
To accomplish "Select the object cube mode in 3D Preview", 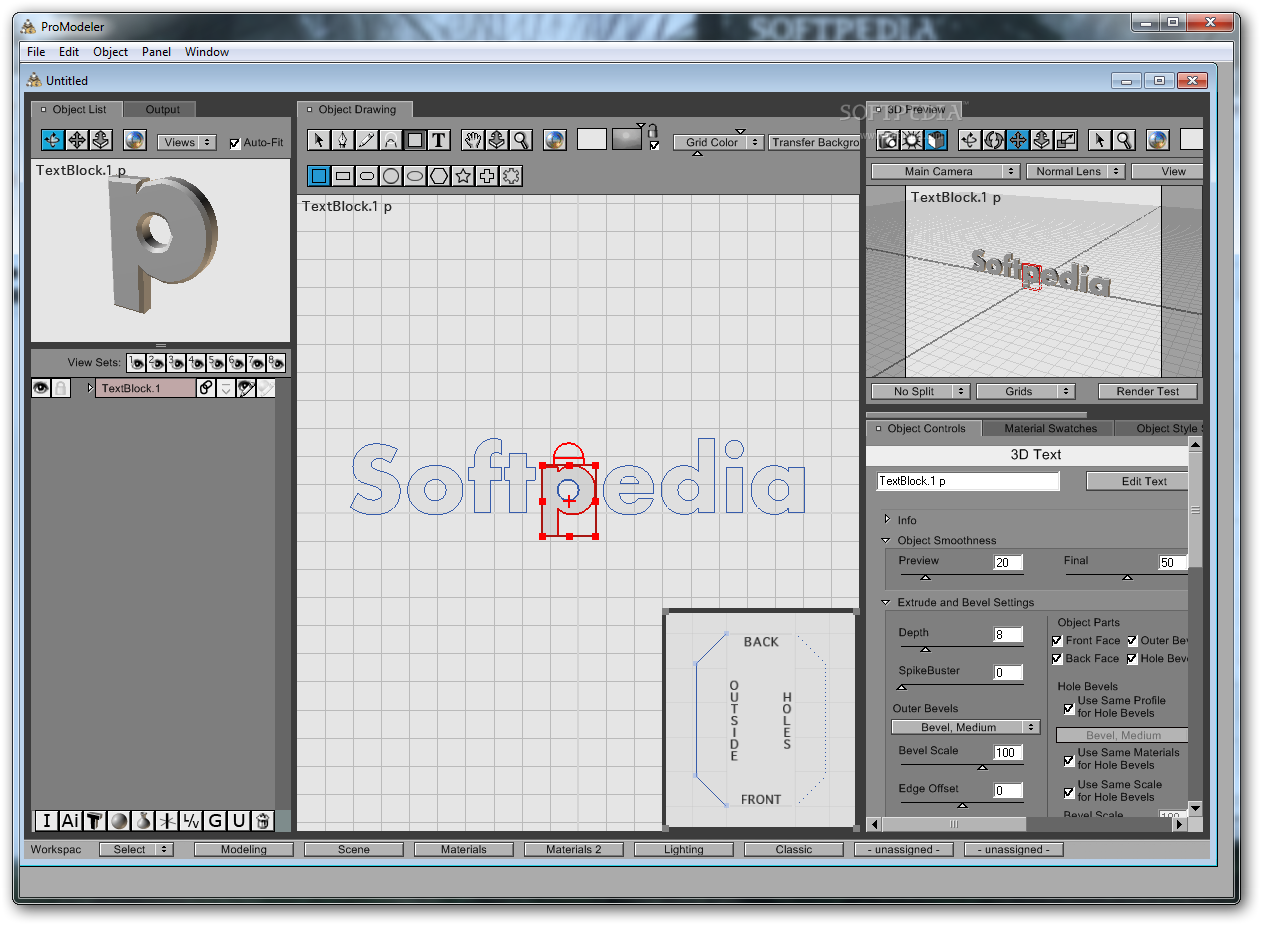I will point(936,141).
